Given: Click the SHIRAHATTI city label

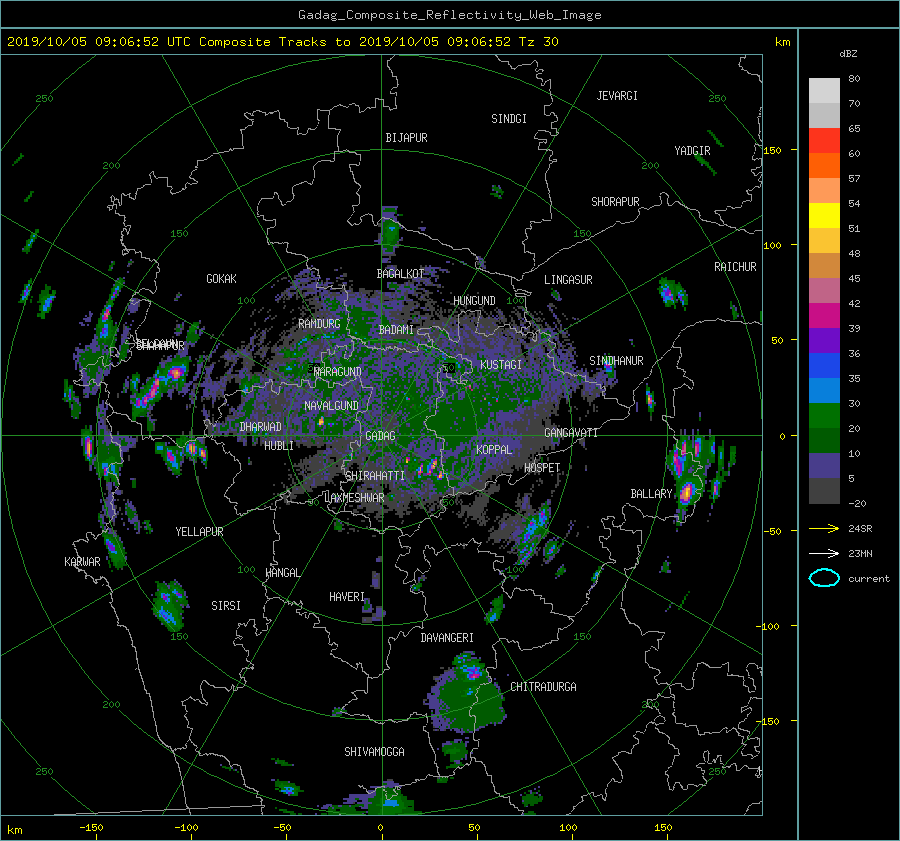Looking at the screenshot, I should click(x=375, y=476).
